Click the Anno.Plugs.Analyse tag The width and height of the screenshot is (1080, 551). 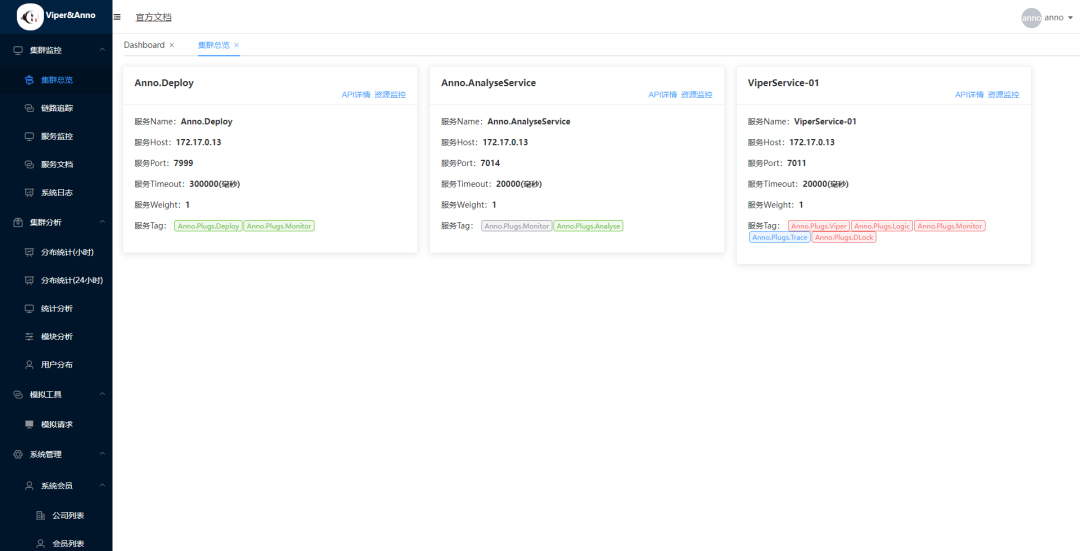point(588,226)
